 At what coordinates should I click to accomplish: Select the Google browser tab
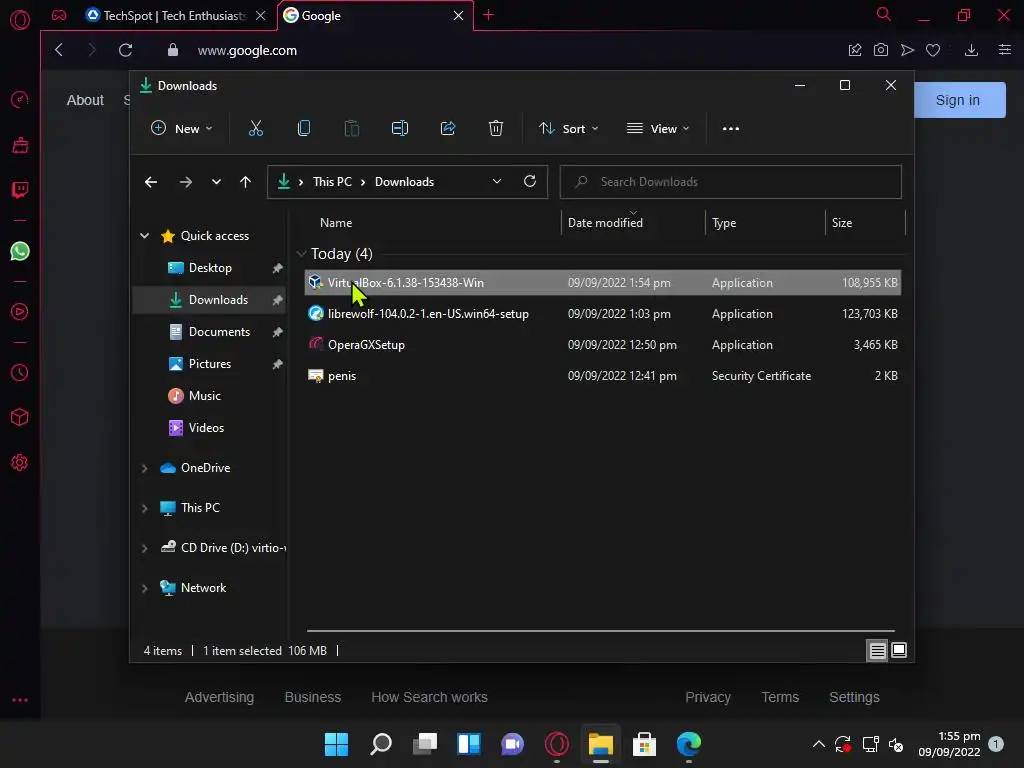click(375, 15)
